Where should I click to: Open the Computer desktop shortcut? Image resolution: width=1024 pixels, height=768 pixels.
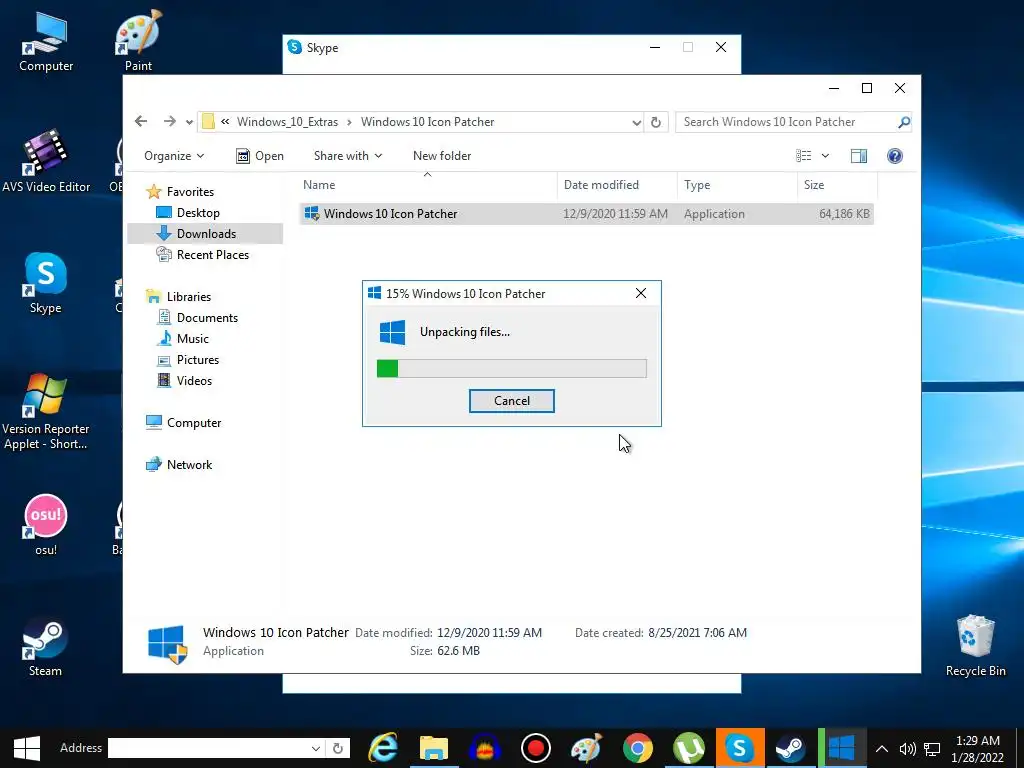46,40
